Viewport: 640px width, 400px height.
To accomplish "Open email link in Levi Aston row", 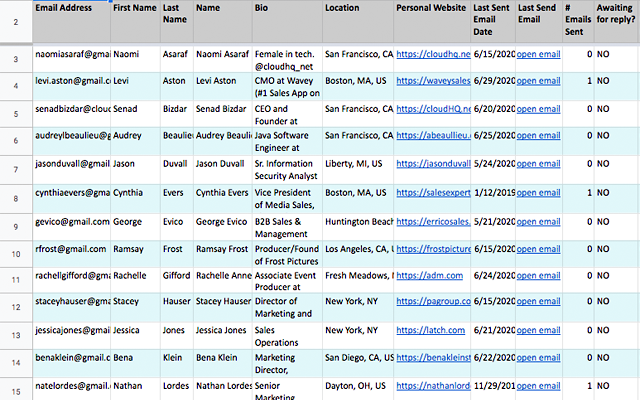I will click(x=538, y=81).
